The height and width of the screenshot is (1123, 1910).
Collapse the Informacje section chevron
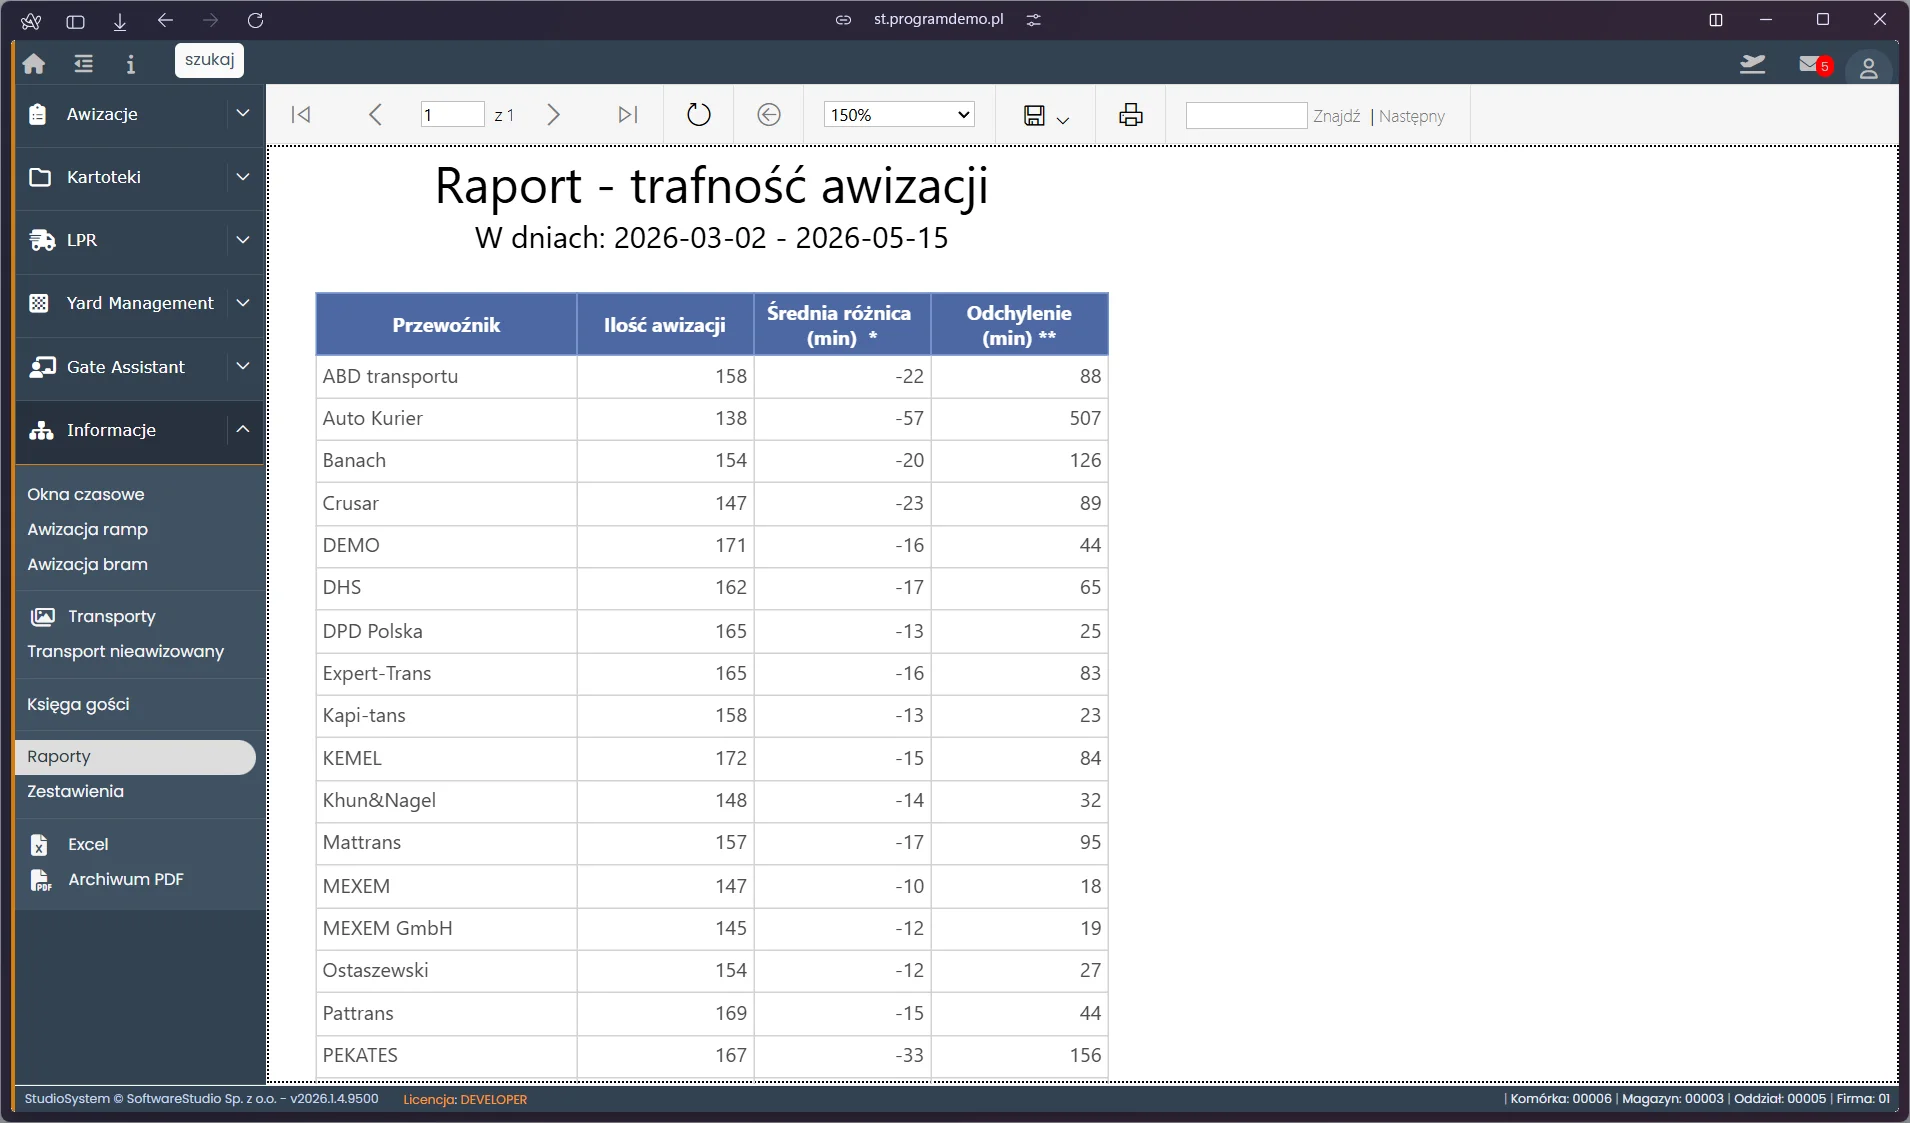coord(242,429)
